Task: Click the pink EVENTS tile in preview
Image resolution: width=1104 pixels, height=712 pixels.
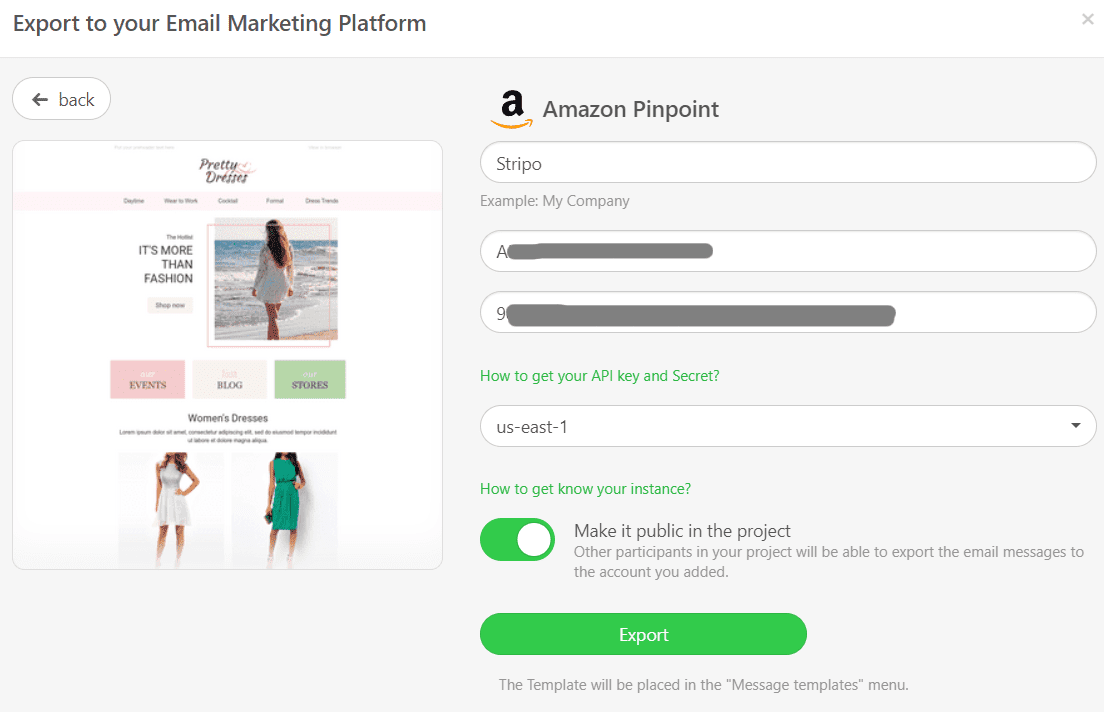Action: 148,380
